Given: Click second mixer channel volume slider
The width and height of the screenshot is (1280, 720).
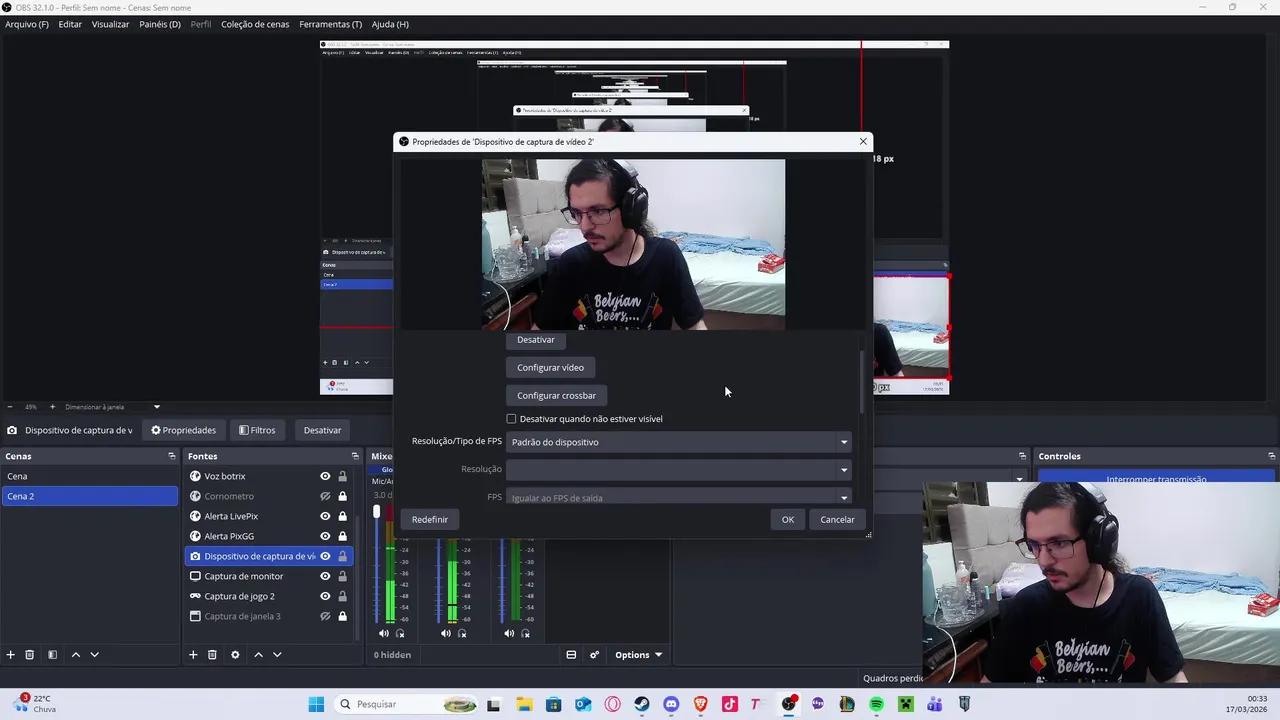Looking at the screenshot, I should (439, 580).
